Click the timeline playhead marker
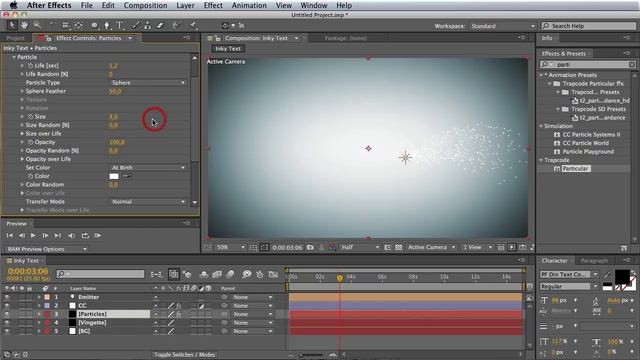 (340, 278)
